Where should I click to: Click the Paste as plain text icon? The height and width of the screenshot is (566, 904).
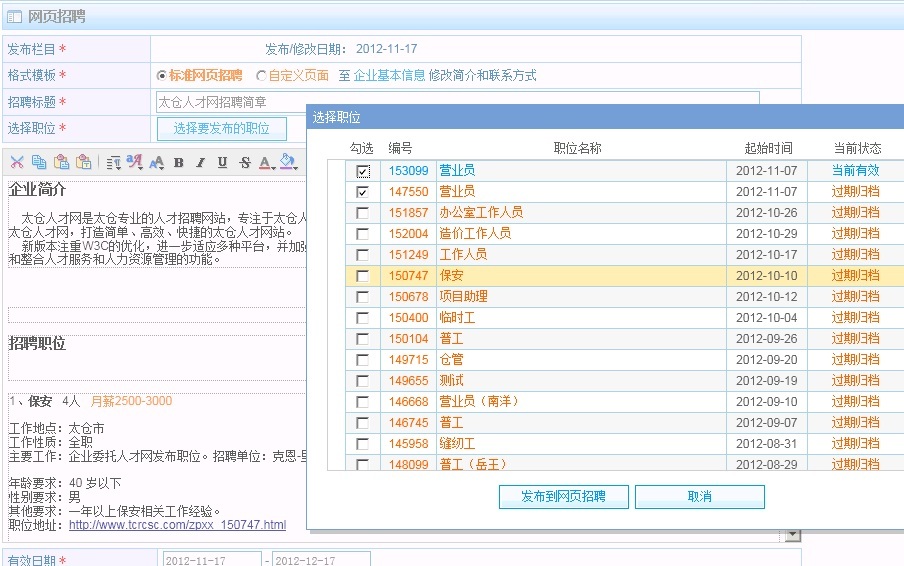click(83, 162)
